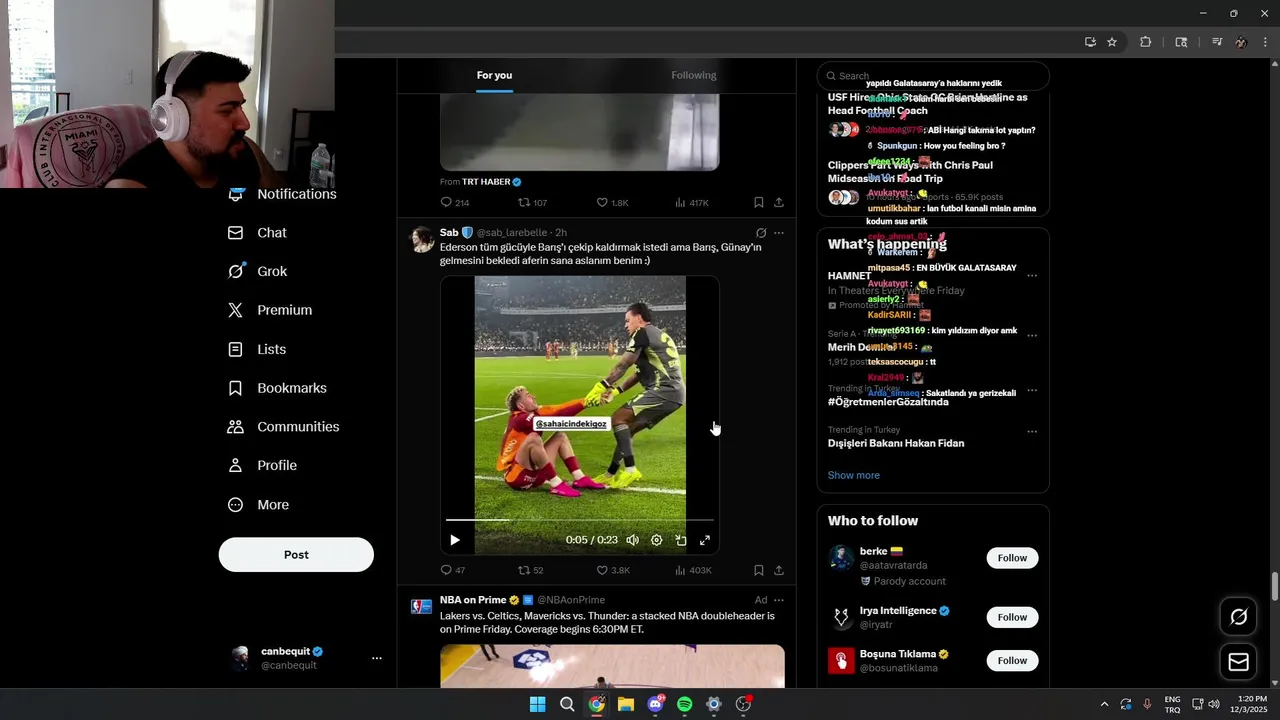Open video settings gear icon
Screen dimensions: 1280x720
(657, 540)
